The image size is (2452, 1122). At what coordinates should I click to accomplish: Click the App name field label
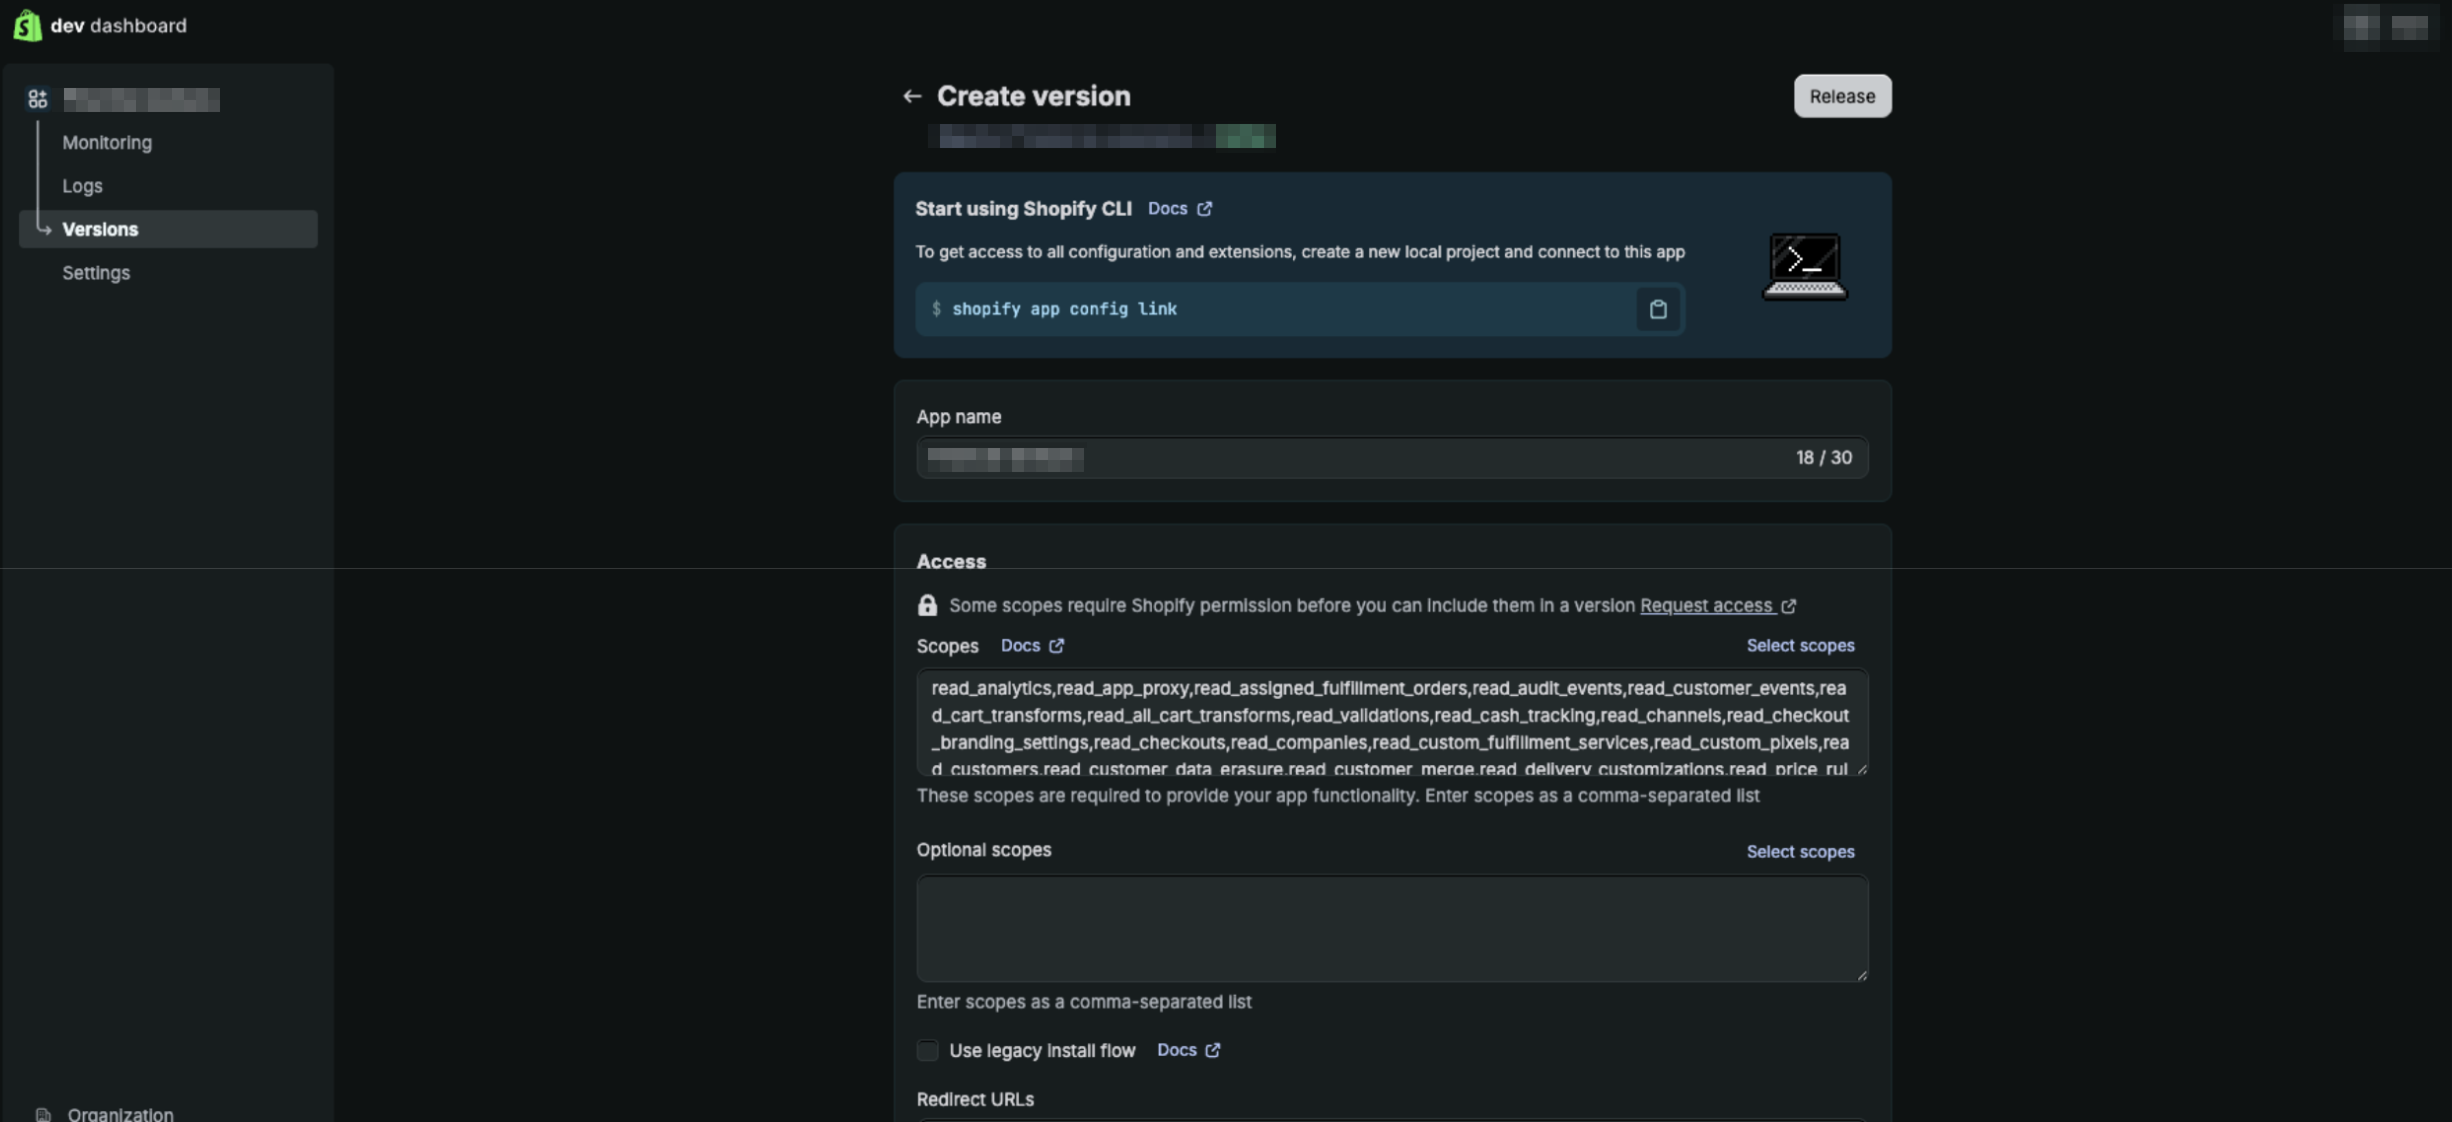coord(959,417)
